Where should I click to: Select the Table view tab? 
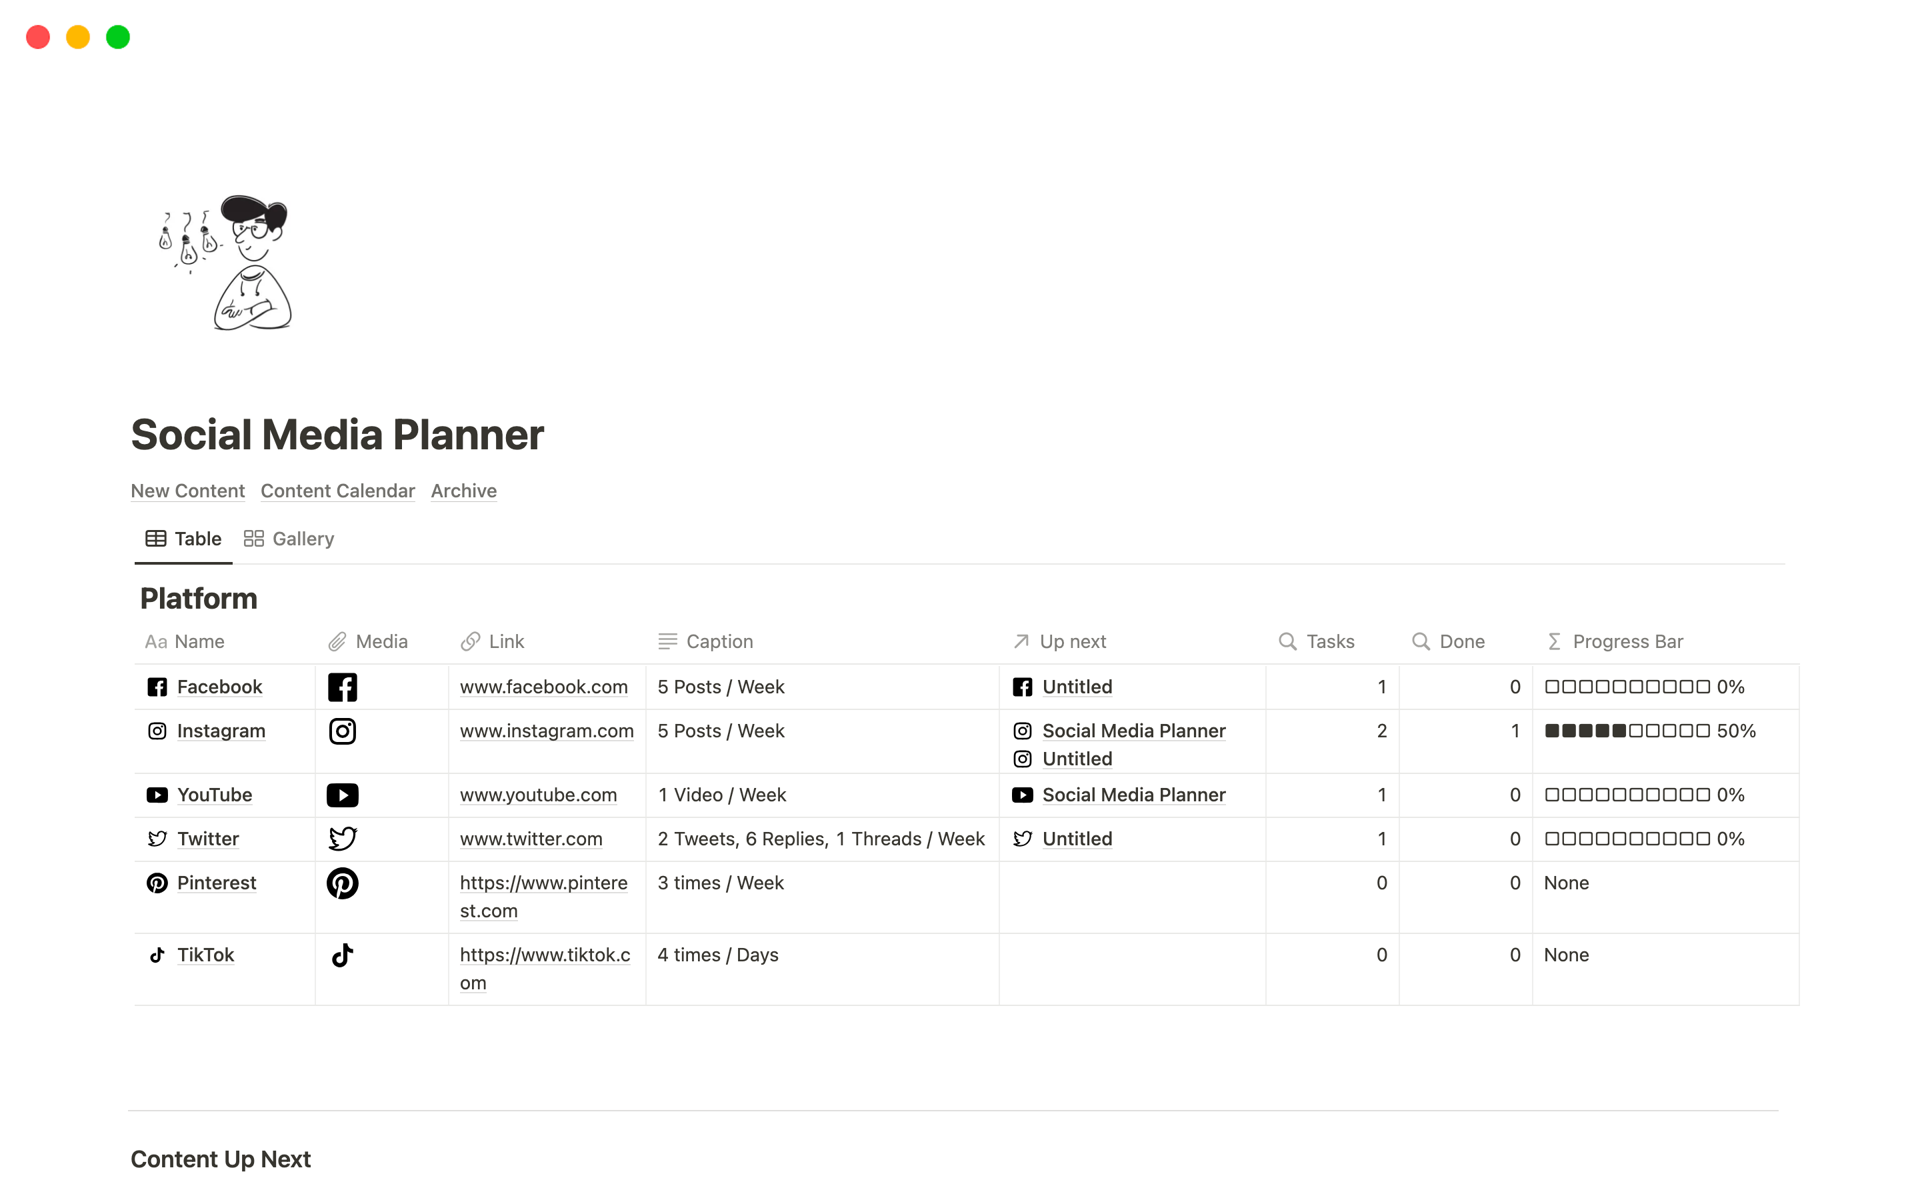[x=184, y=539]
